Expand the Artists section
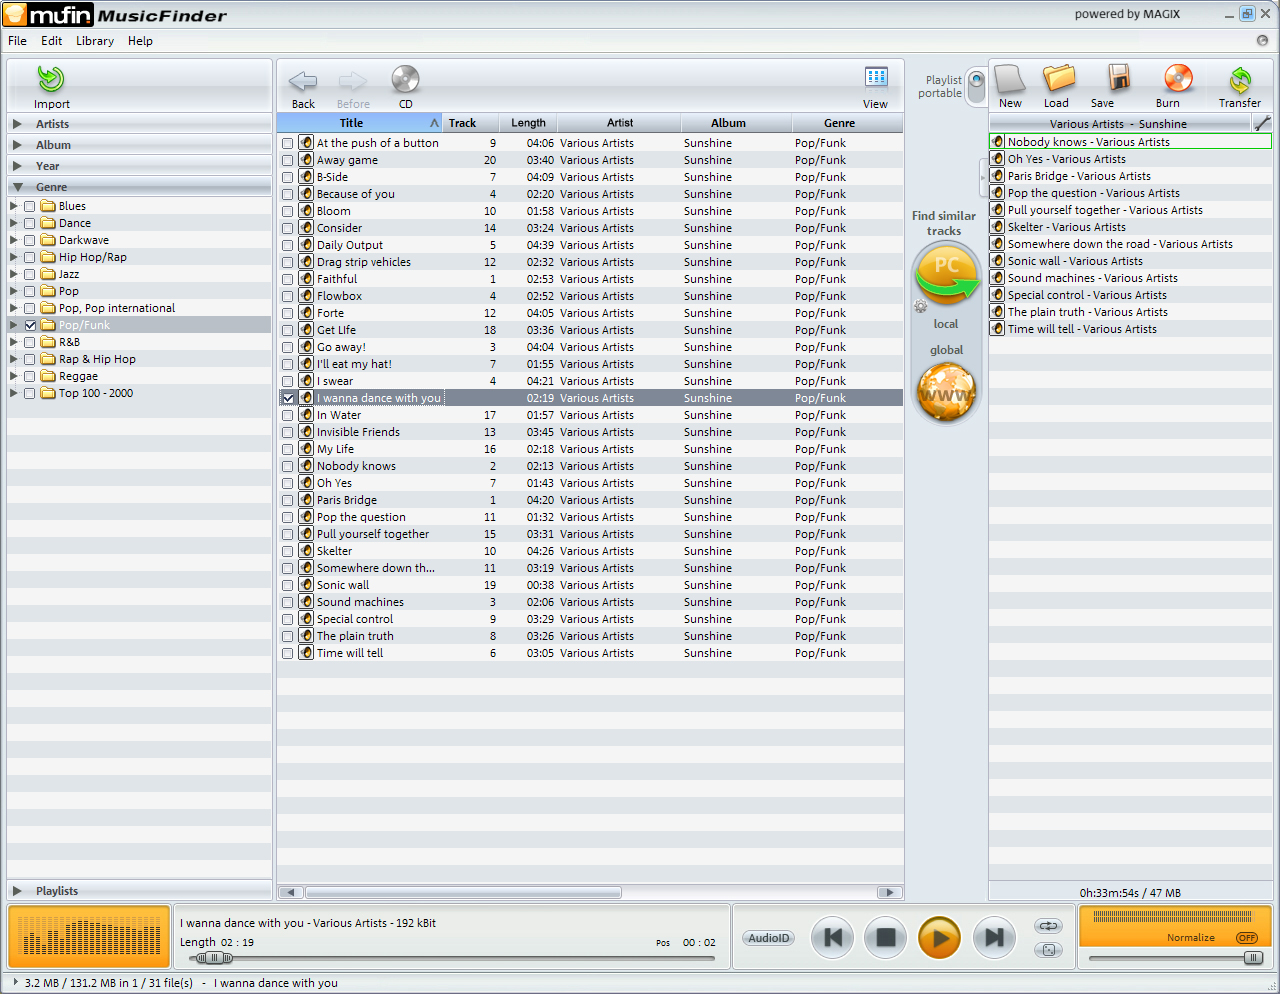The width and height of the screenshot is (1280, 994). [17, 124]
